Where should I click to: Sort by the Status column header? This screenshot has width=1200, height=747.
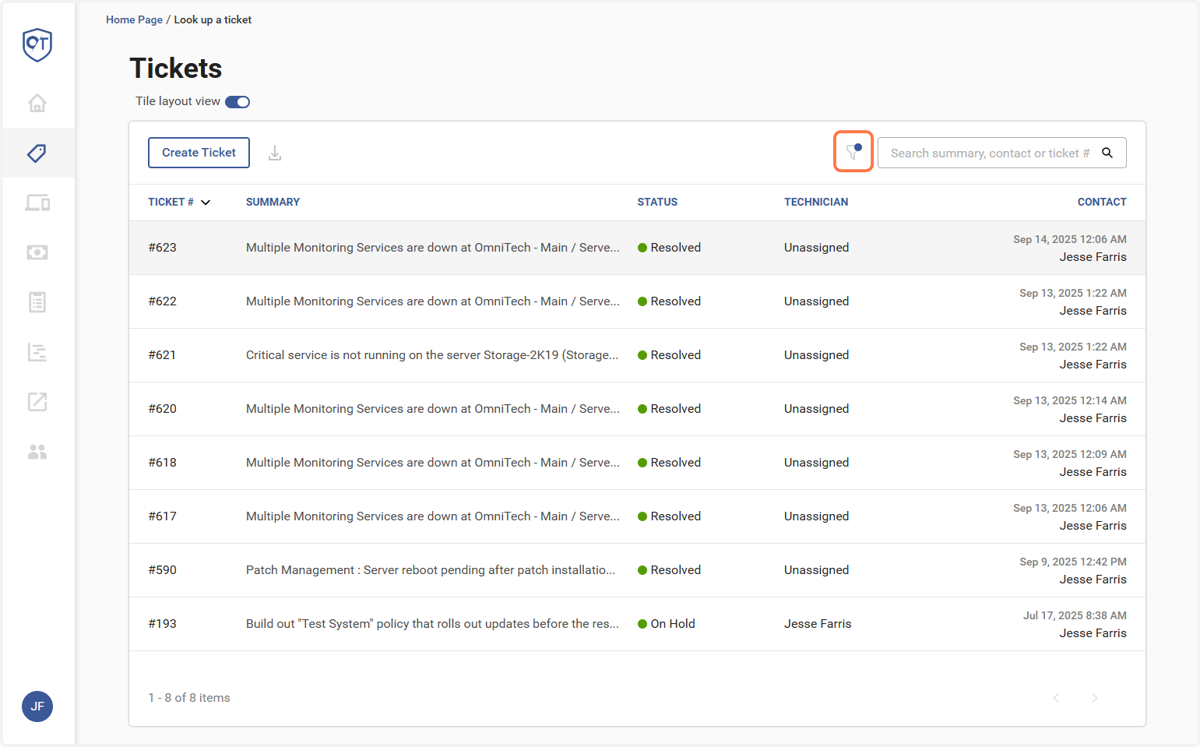point(657,202)
